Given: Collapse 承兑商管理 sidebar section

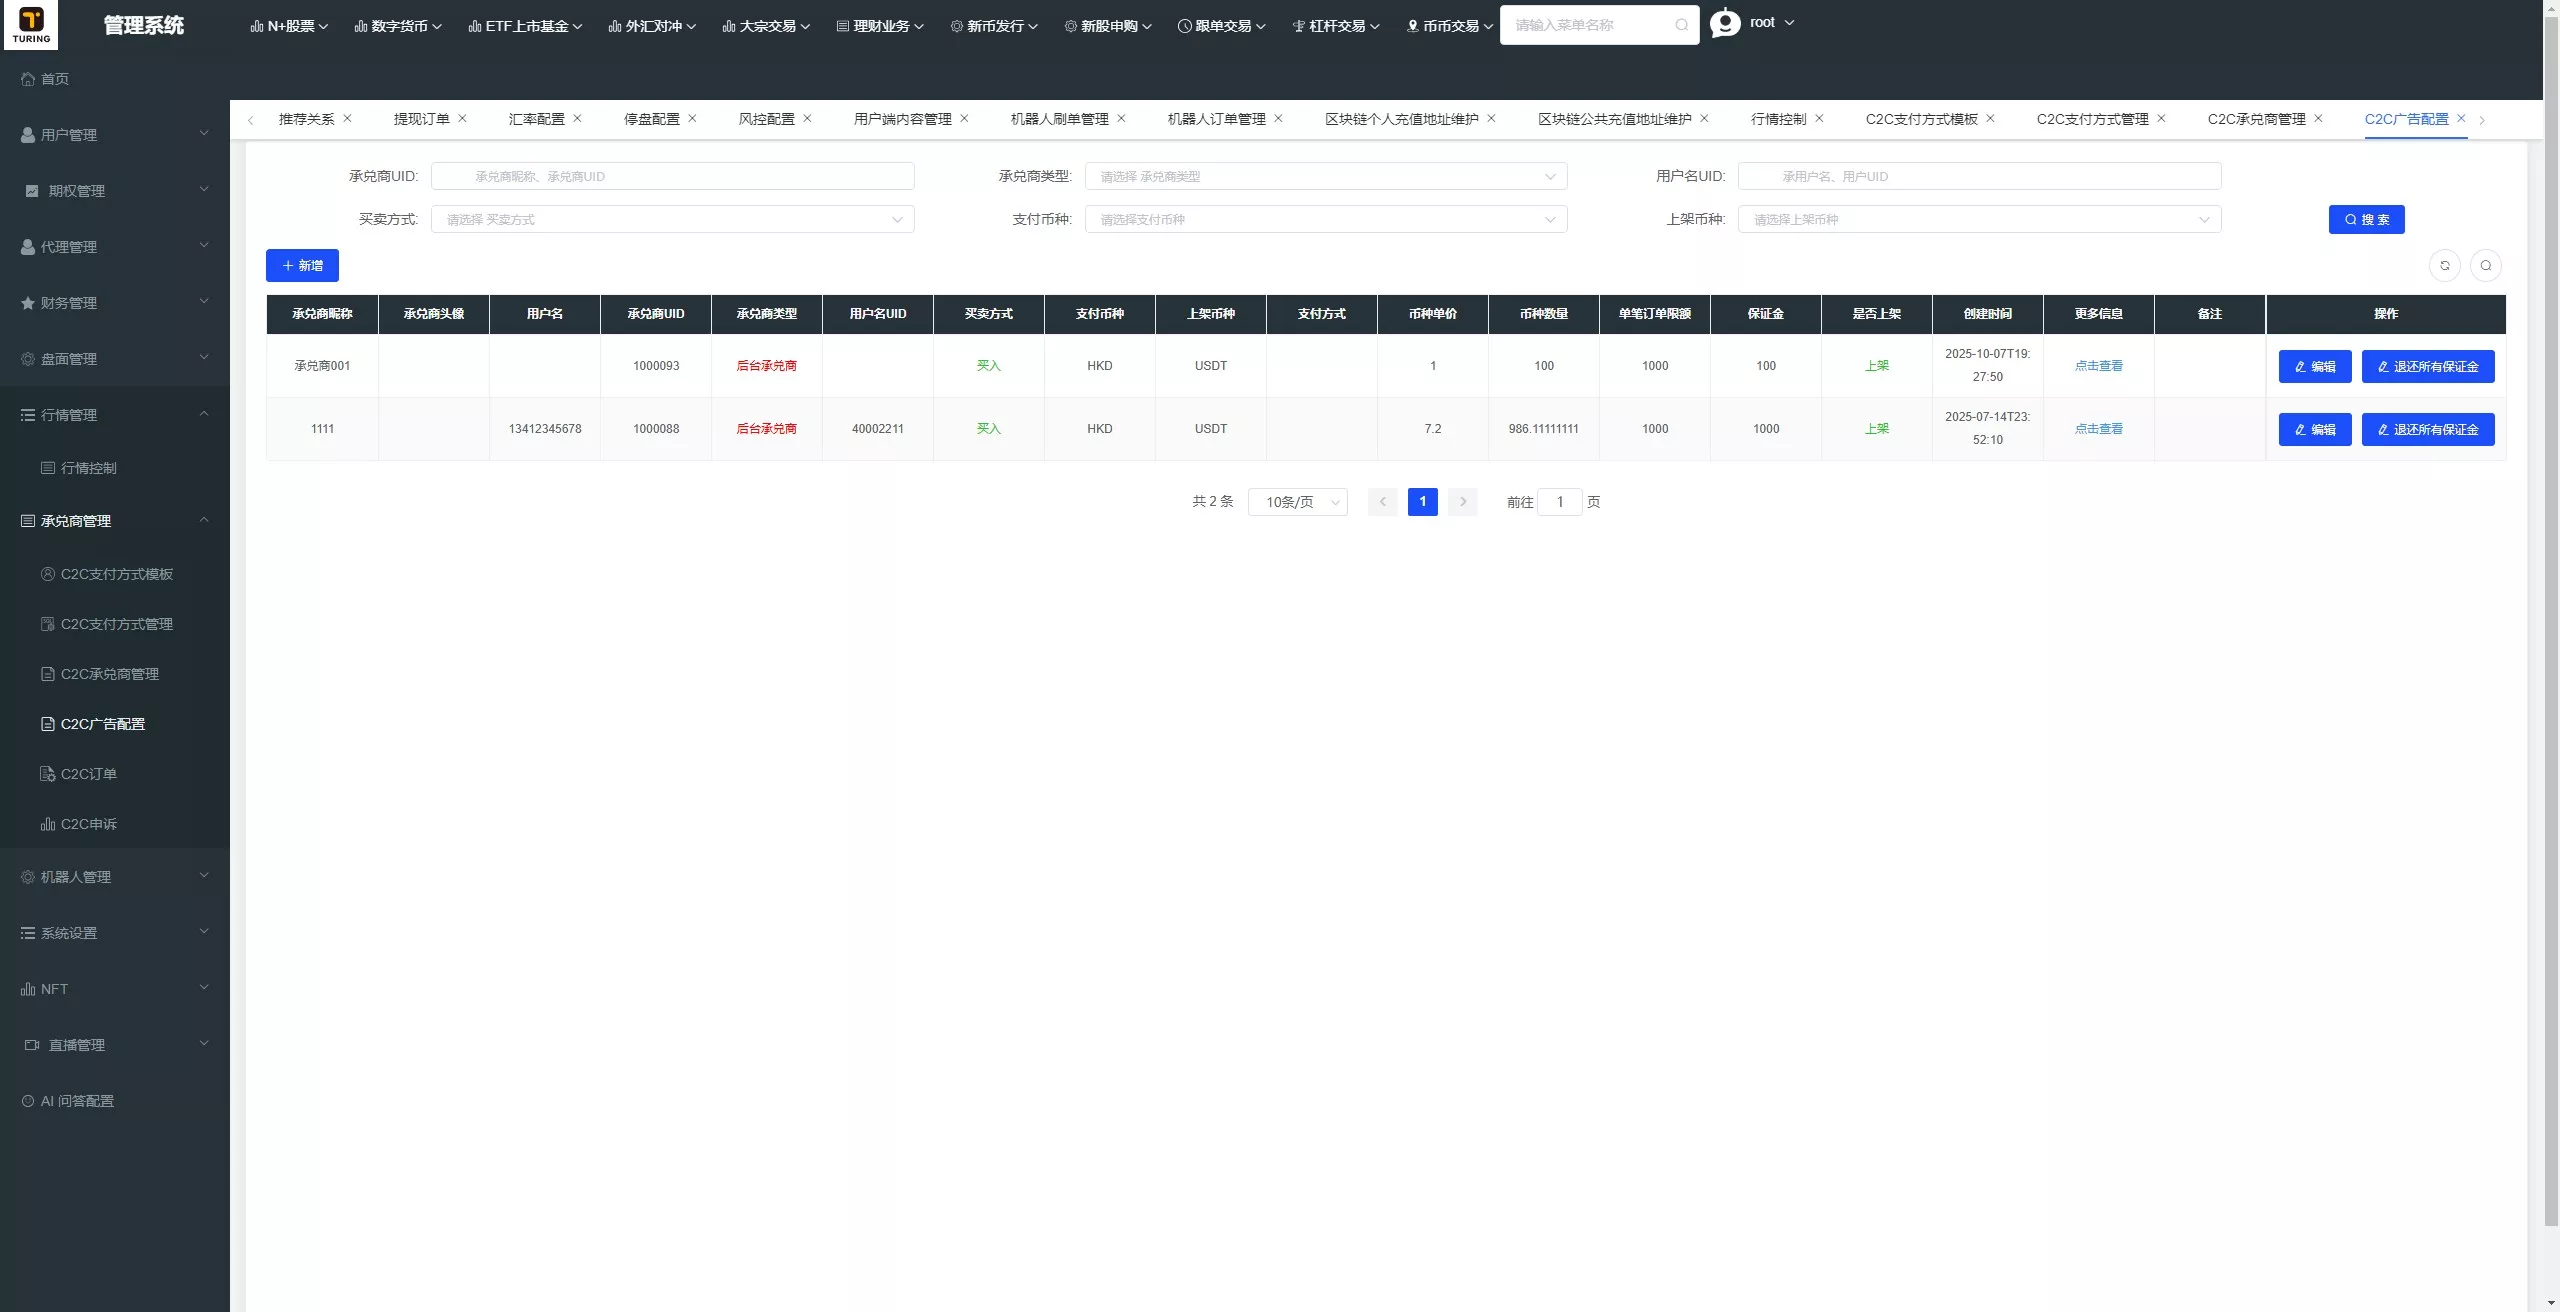Looking at the screenshot, I should [x=115, y=521].
